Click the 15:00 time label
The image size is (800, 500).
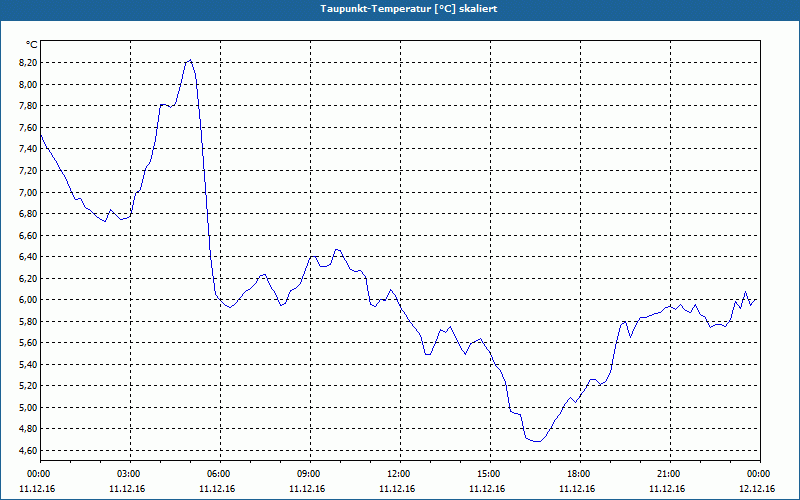click(490, 474)
